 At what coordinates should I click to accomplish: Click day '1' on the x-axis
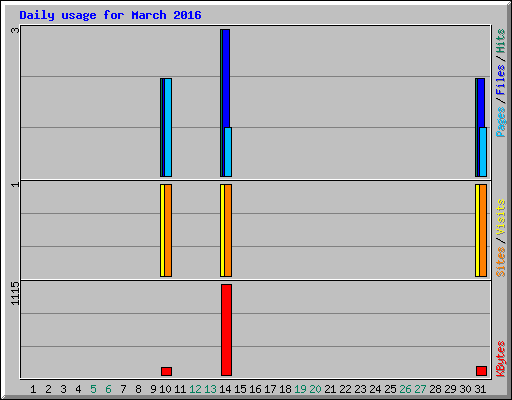click(x=33, y=389)
